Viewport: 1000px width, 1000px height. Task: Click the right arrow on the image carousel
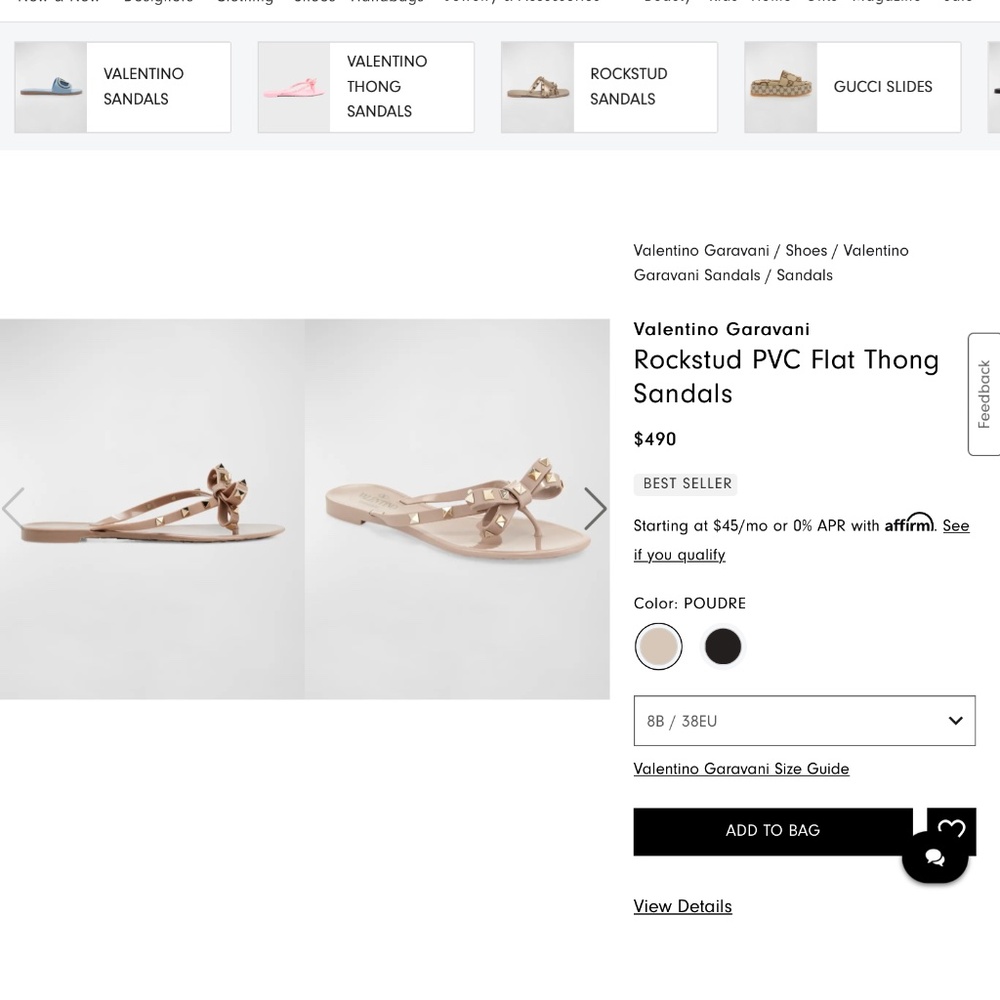(594, 508)
